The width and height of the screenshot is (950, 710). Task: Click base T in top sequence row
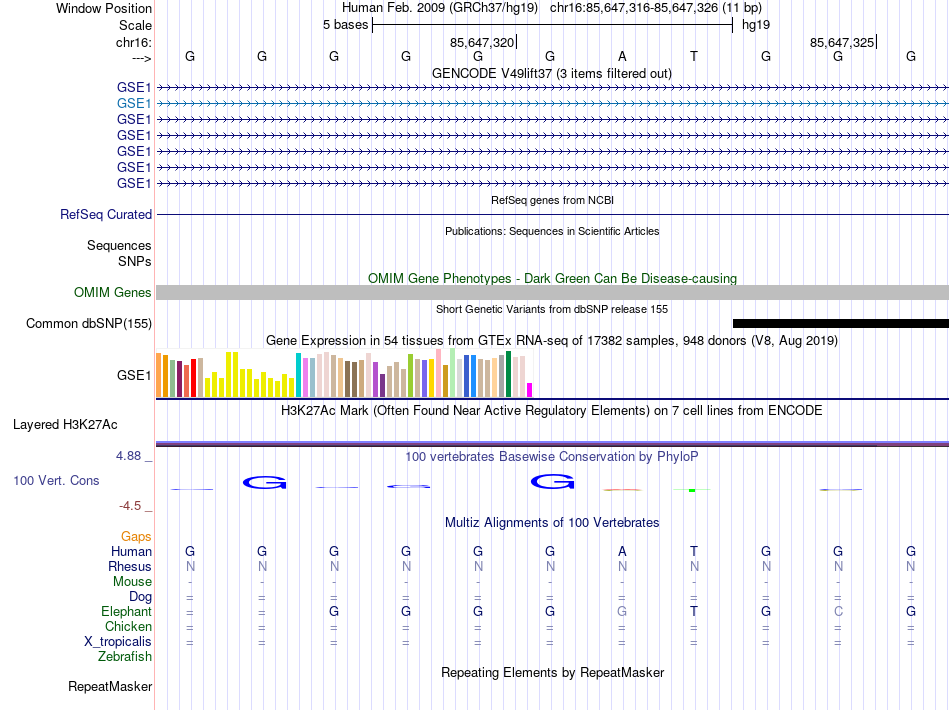point(694,57)
